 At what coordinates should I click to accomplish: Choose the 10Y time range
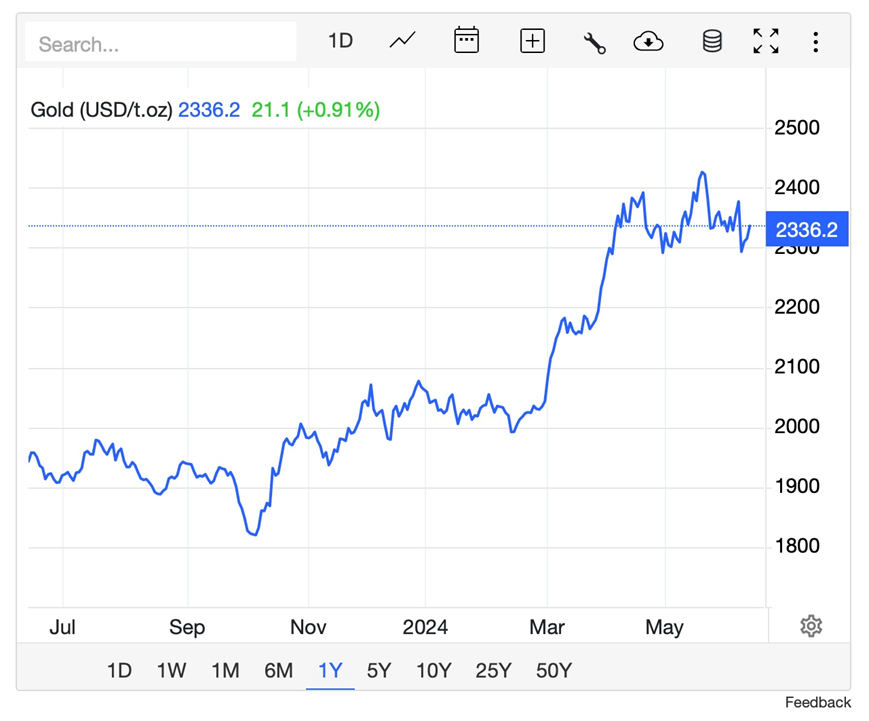click(x=433, y=670)
